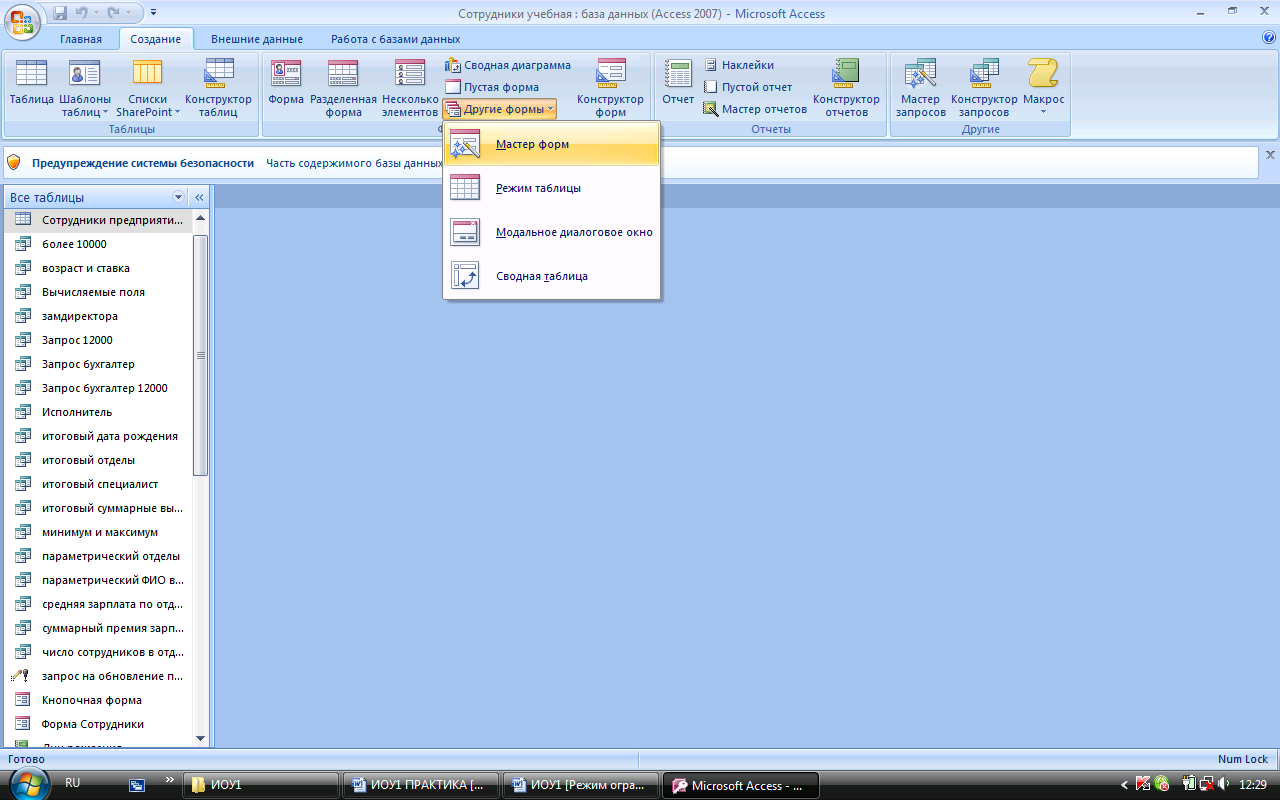Click the taskbar clock showing 12:29

[x=1253, y=785]
